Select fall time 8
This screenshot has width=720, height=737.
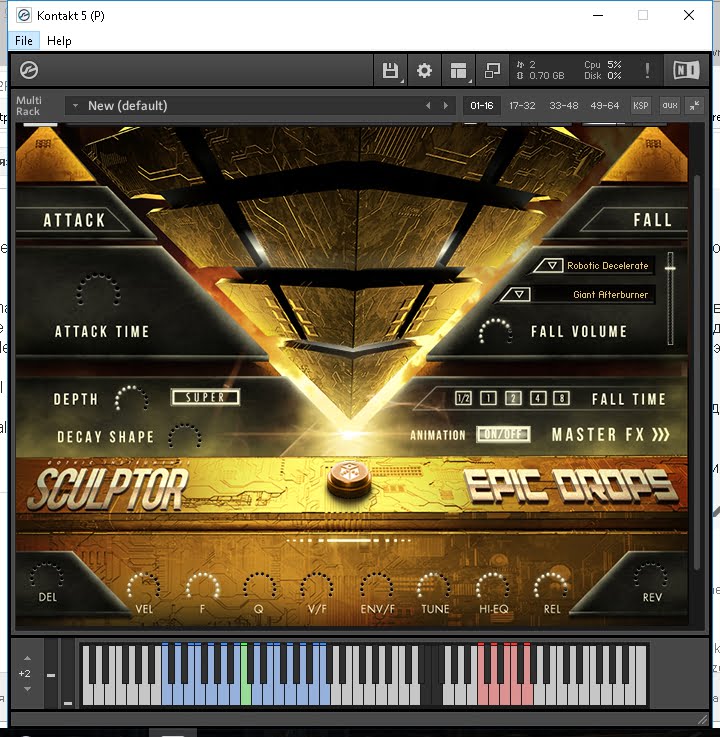pyautogui.click(x=562, y=399)
